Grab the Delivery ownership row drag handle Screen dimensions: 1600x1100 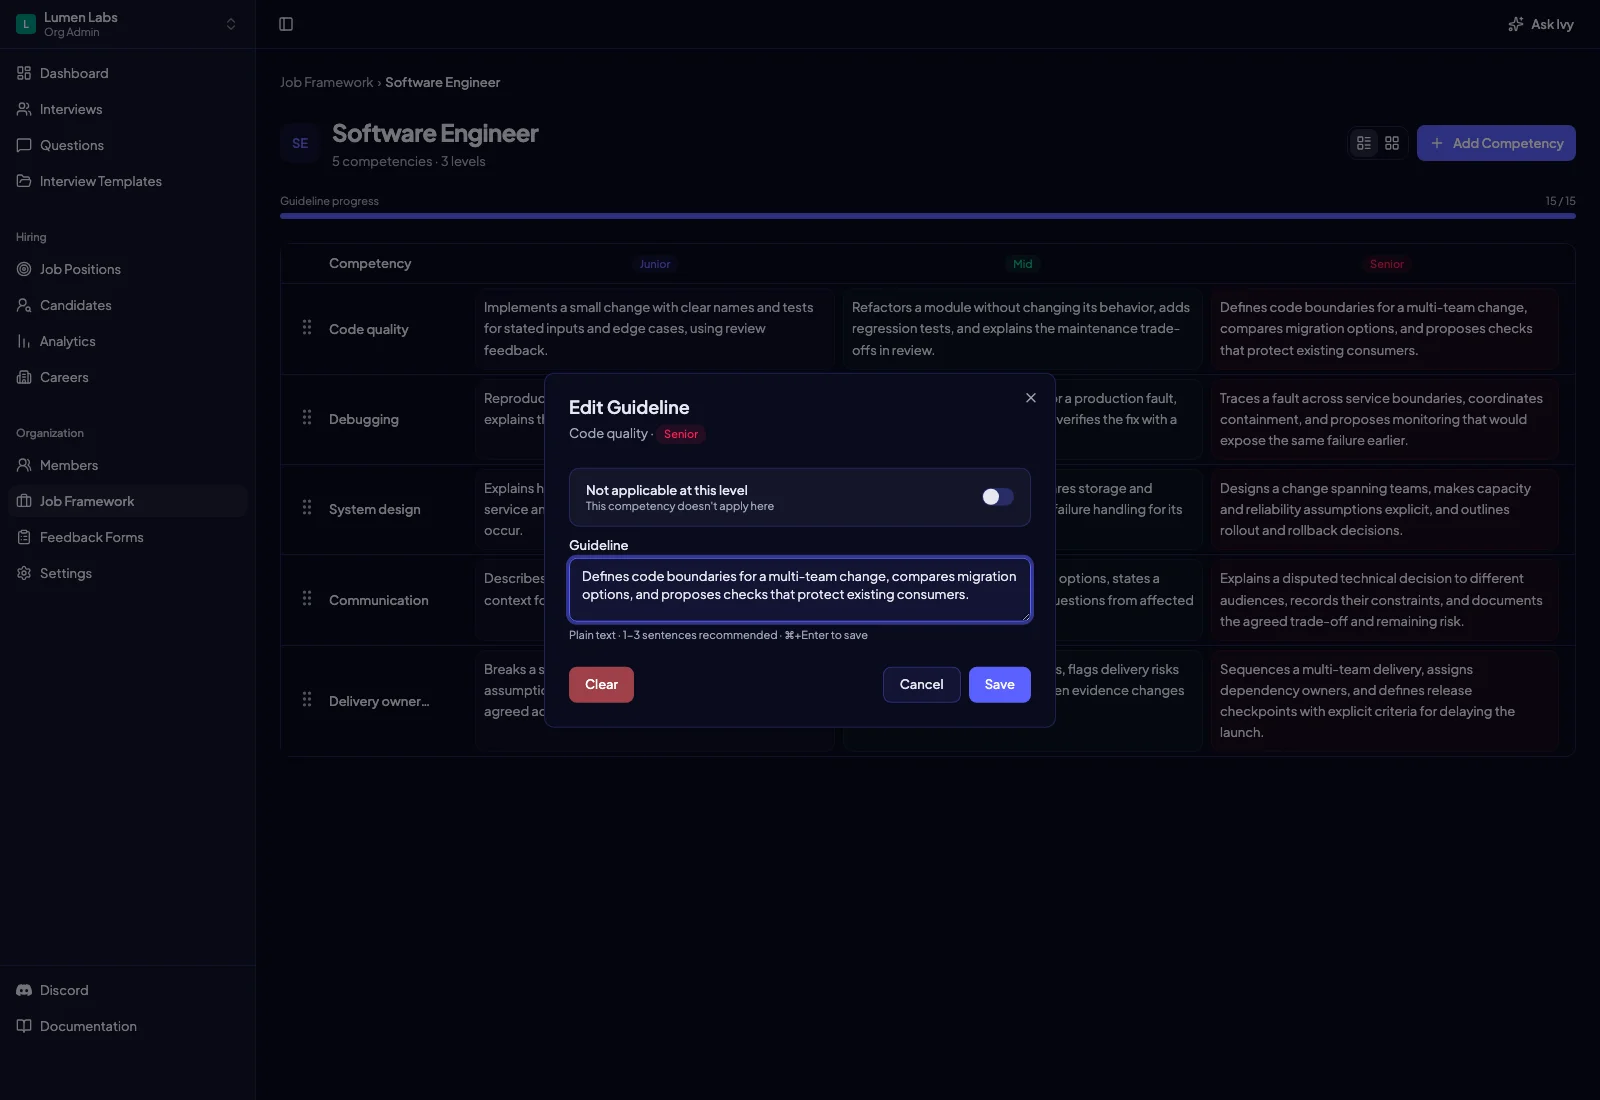[307, 699]
